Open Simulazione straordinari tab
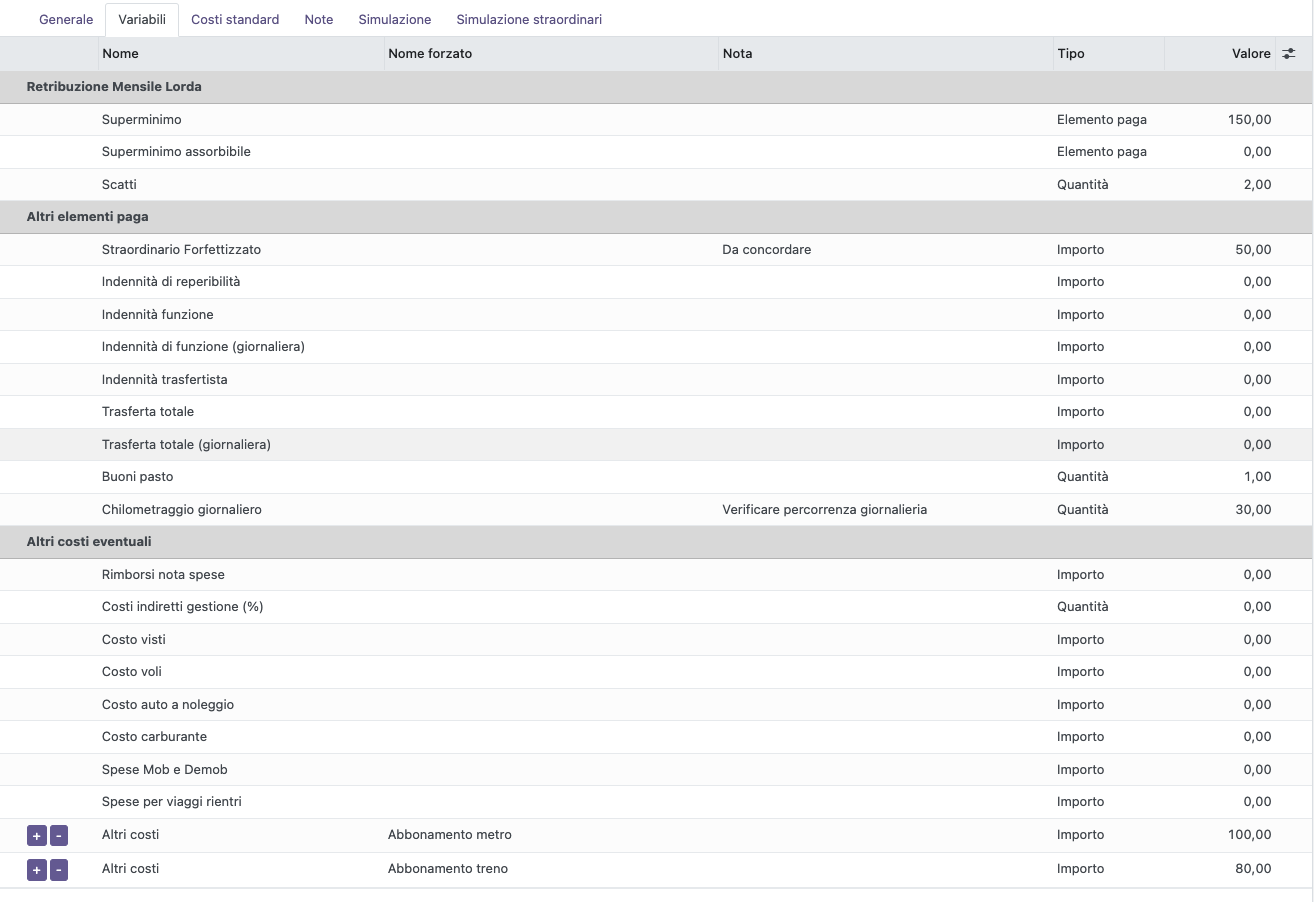The image size is (1314, 902). pos(529,20)
